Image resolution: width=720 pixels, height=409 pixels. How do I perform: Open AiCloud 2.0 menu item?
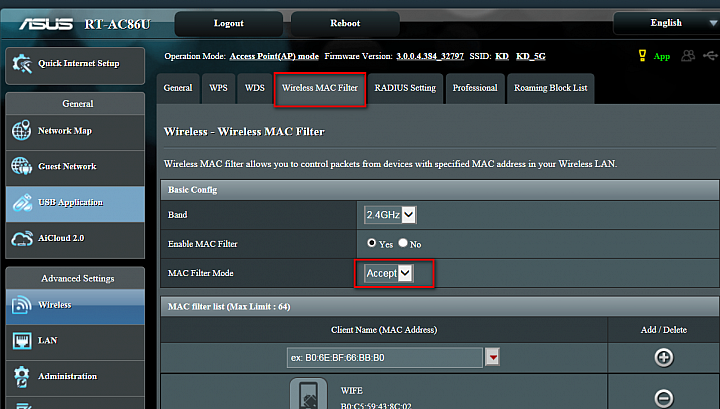tap(75, 240)
